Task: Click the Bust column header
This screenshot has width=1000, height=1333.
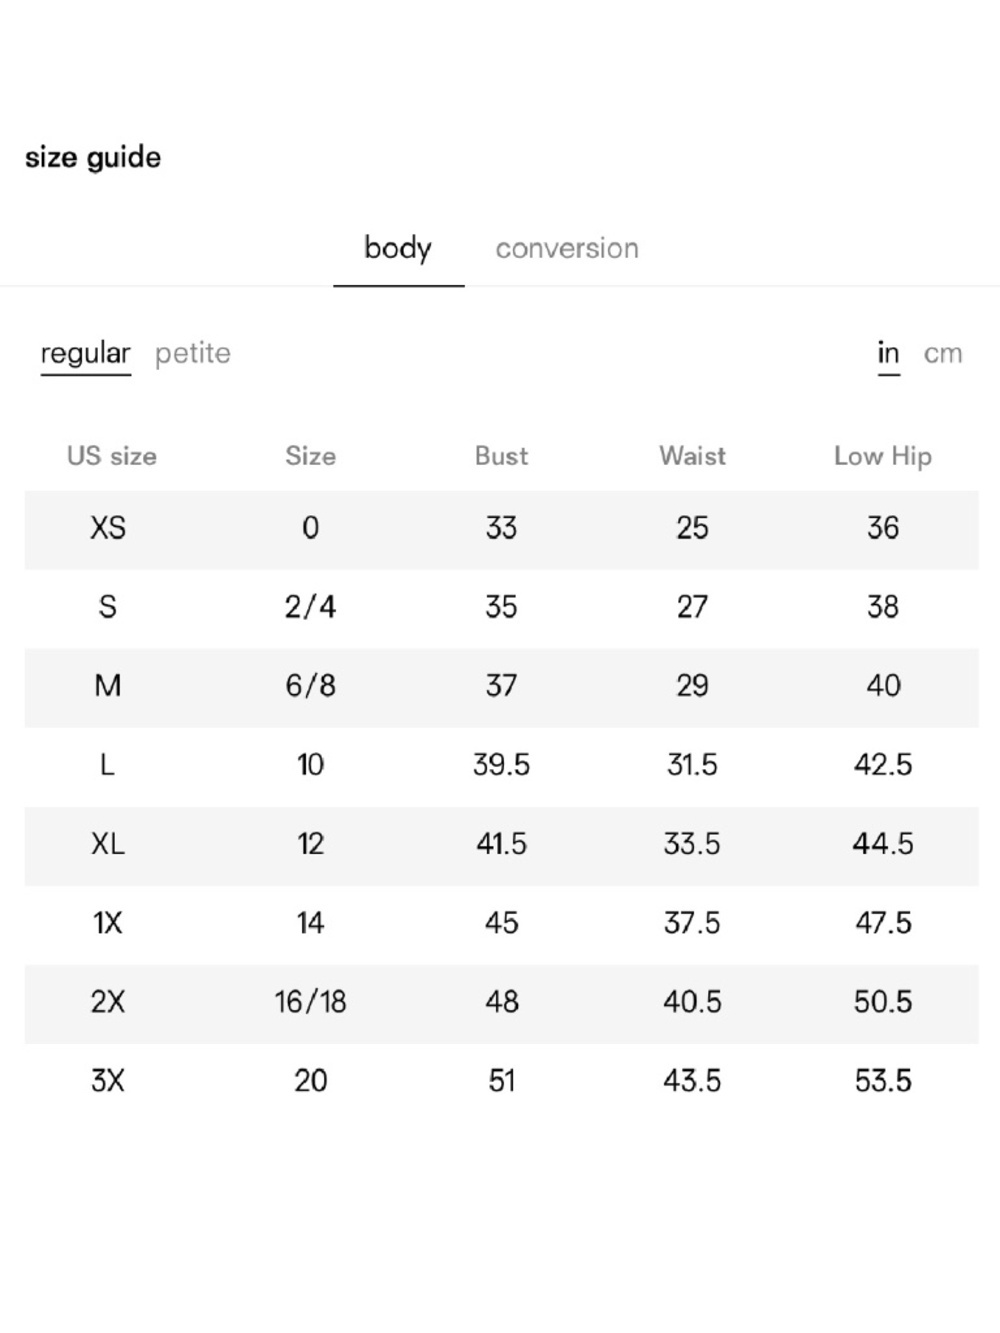Action: 501,456
